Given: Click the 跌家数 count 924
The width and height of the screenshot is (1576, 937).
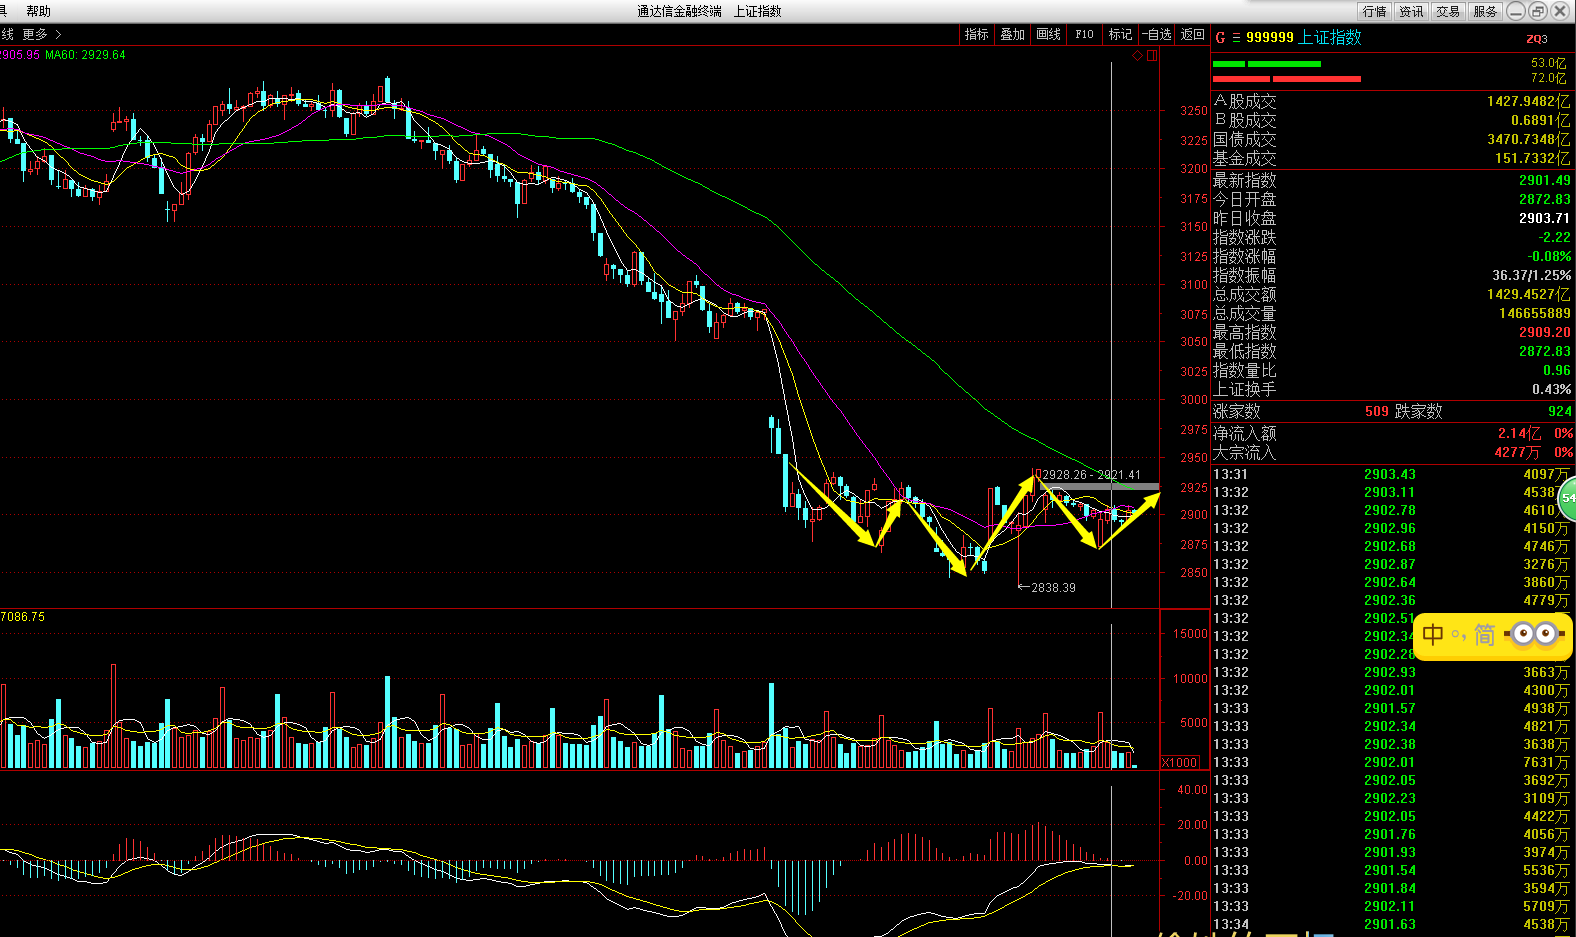Looking at the screenshot, I should 1559,411.
